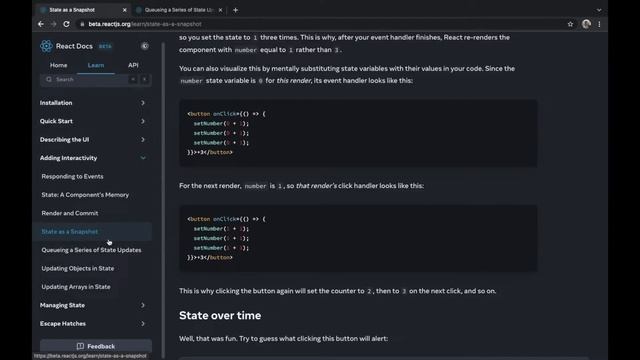Screen dimensions: 640x360
Task: Click the search magnifier icon
Action: click(49, 79)
